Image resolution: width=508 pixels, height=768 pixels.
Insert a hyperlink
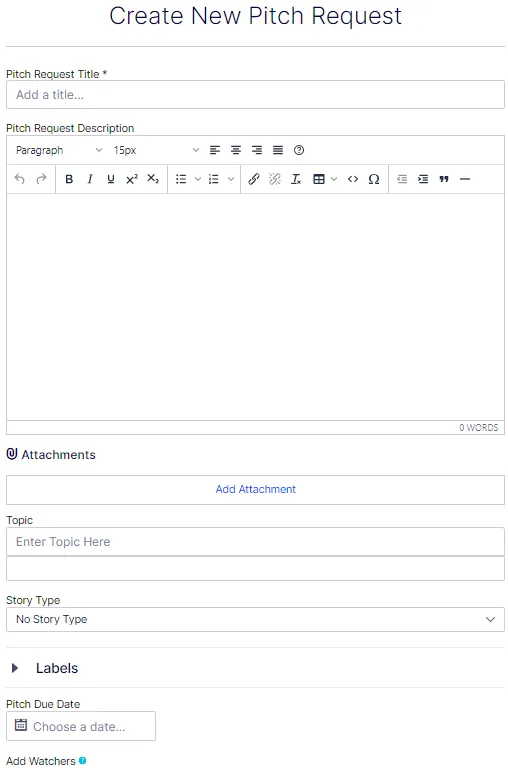click(254, 179)
